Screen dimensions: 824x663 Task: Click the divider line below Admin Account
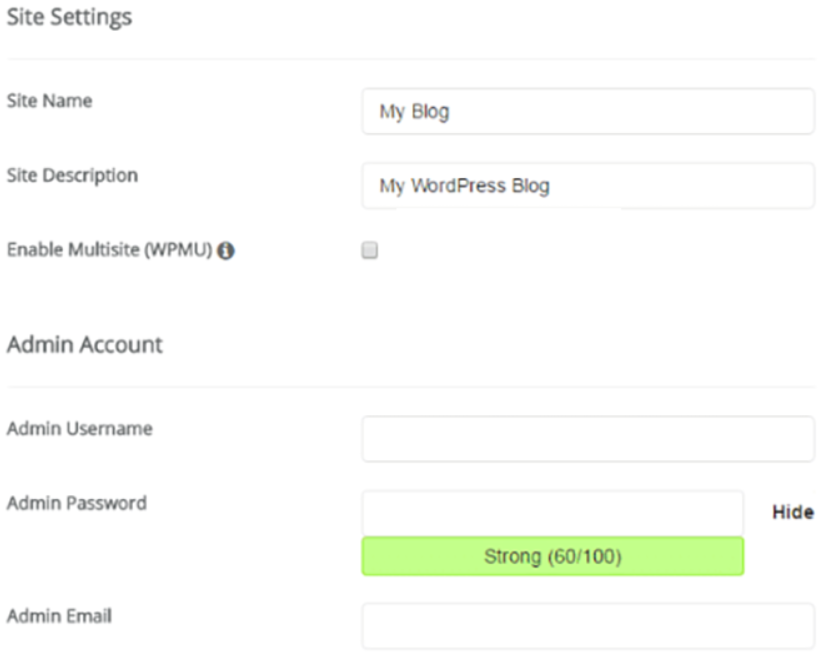pyautogui.click(x=411, y=387)
